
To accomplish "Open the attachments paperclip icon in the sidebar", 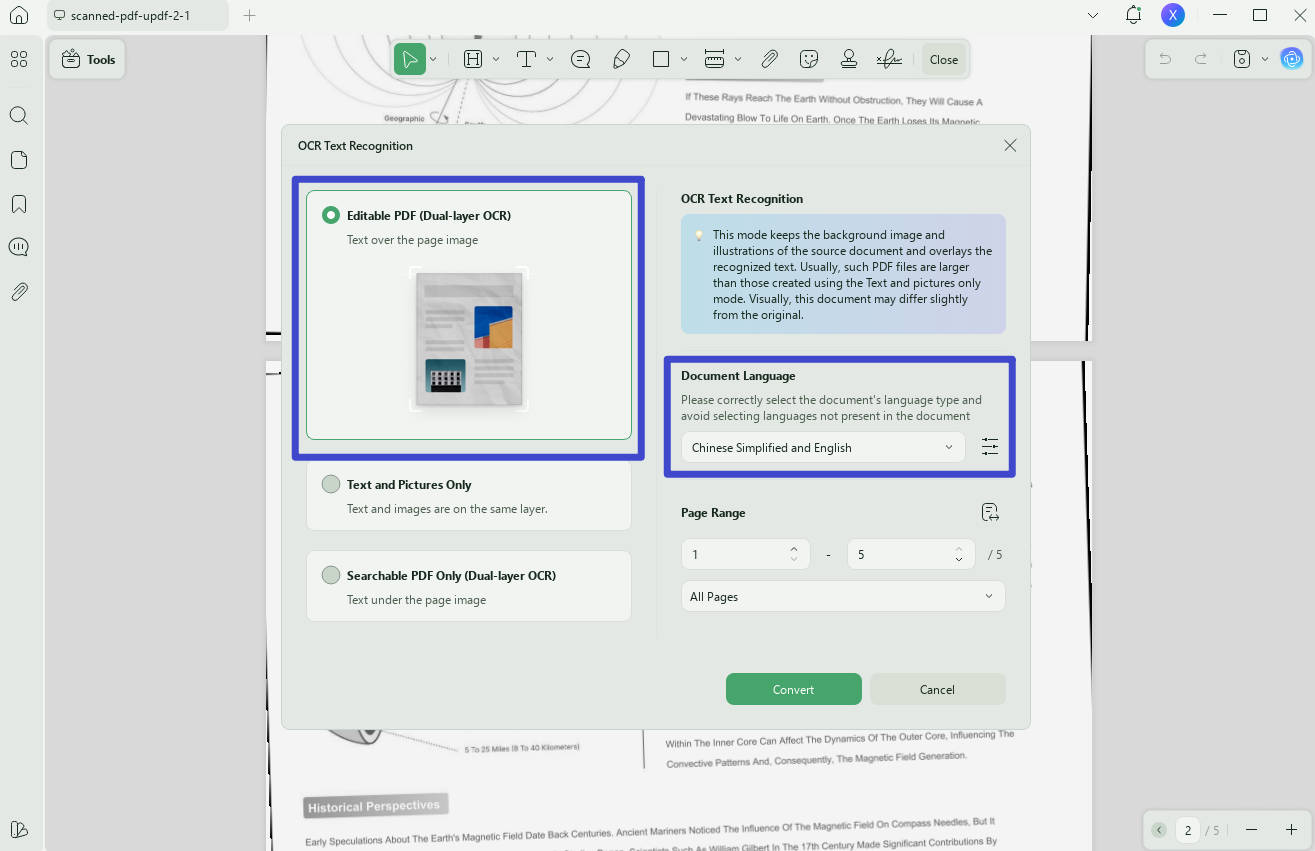I will pos(18,292).
